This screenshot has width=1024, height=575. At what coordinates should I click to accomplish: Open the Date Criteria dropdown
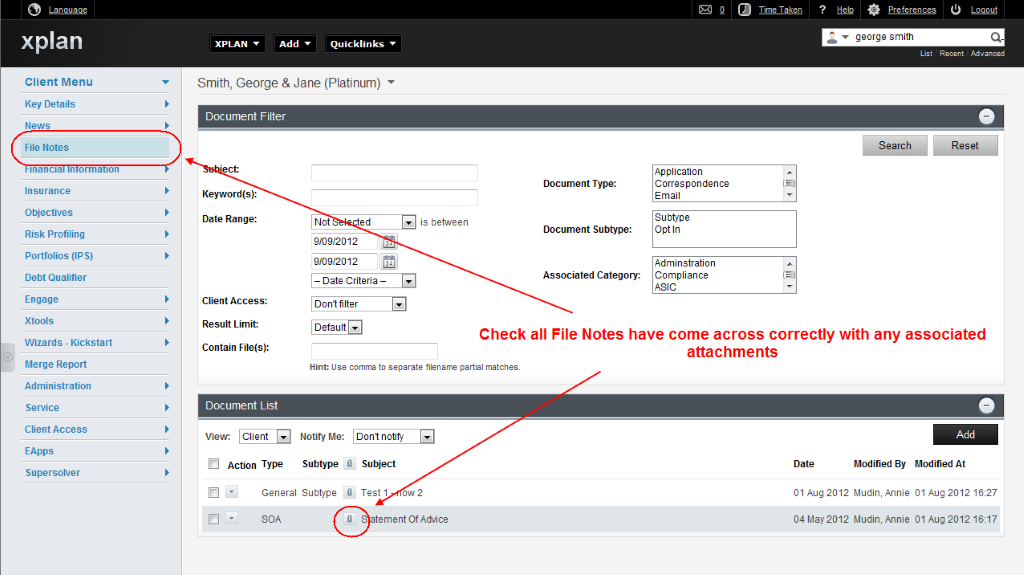[363, 281]
